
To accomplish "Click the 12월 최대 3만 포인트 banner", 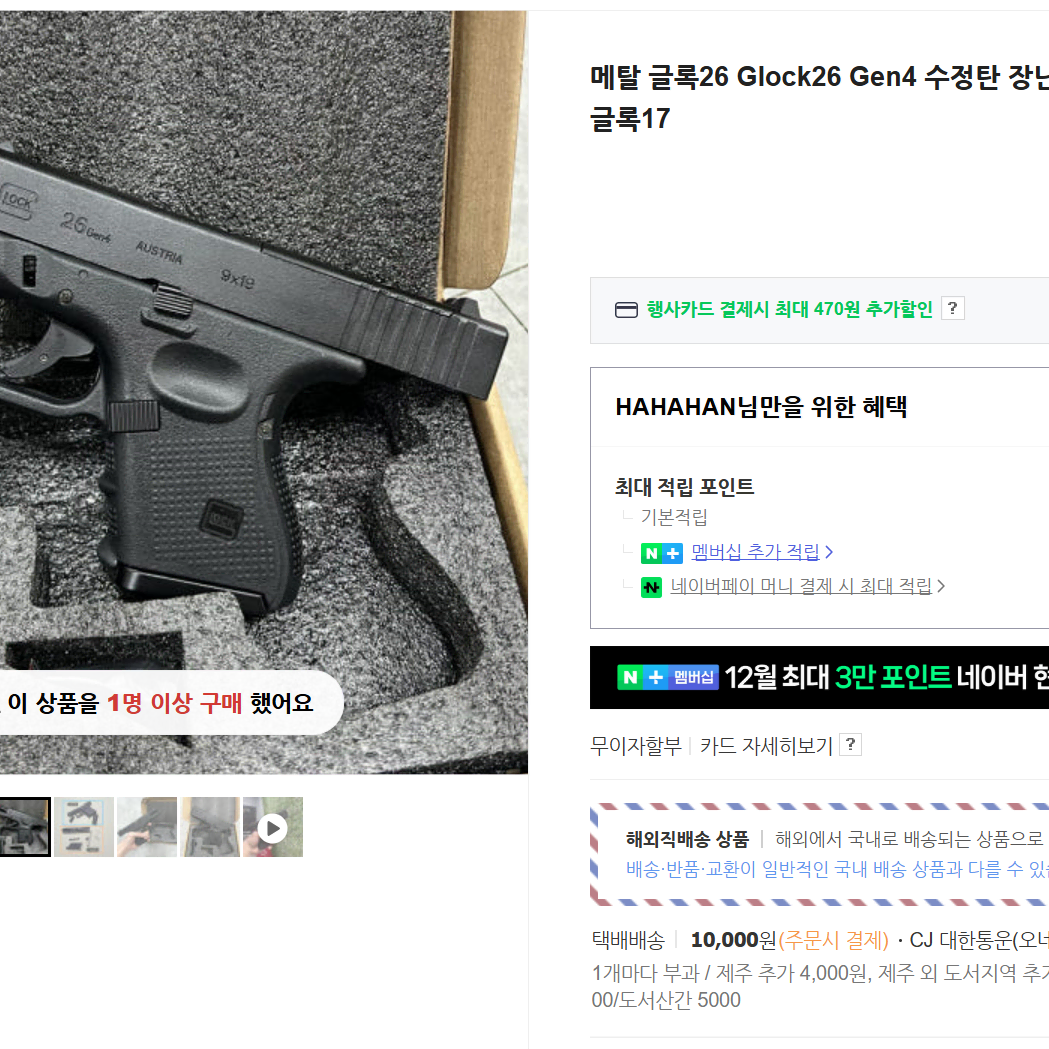I will point(820,677).
